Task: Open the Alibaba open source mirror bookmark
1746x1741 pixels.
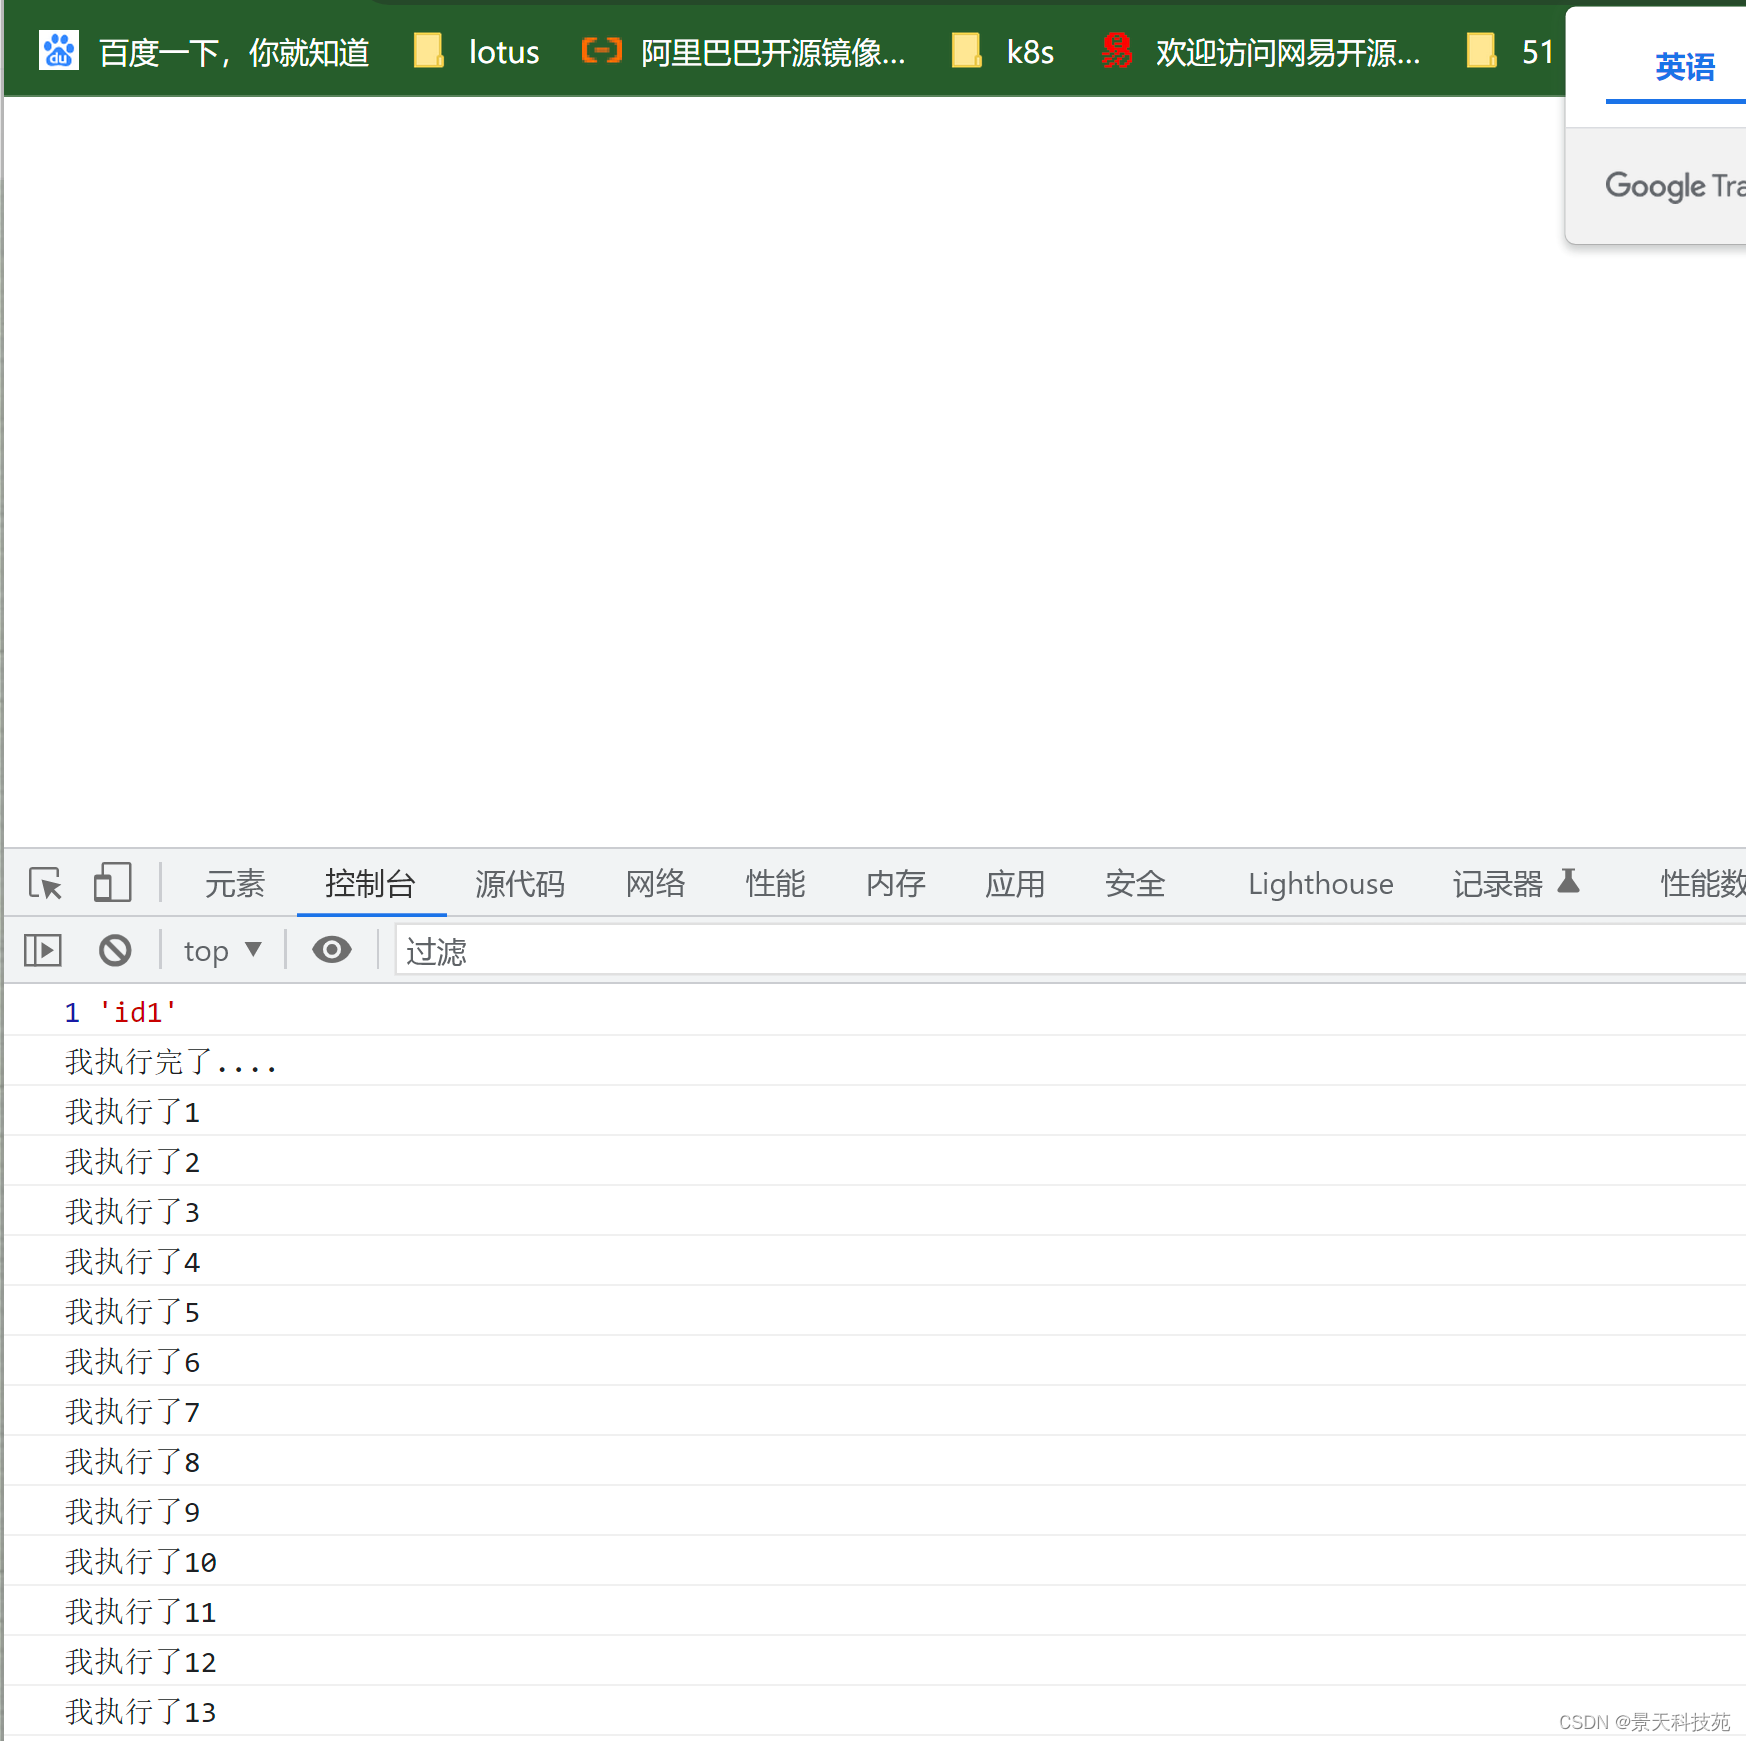Action: point(743,52)
